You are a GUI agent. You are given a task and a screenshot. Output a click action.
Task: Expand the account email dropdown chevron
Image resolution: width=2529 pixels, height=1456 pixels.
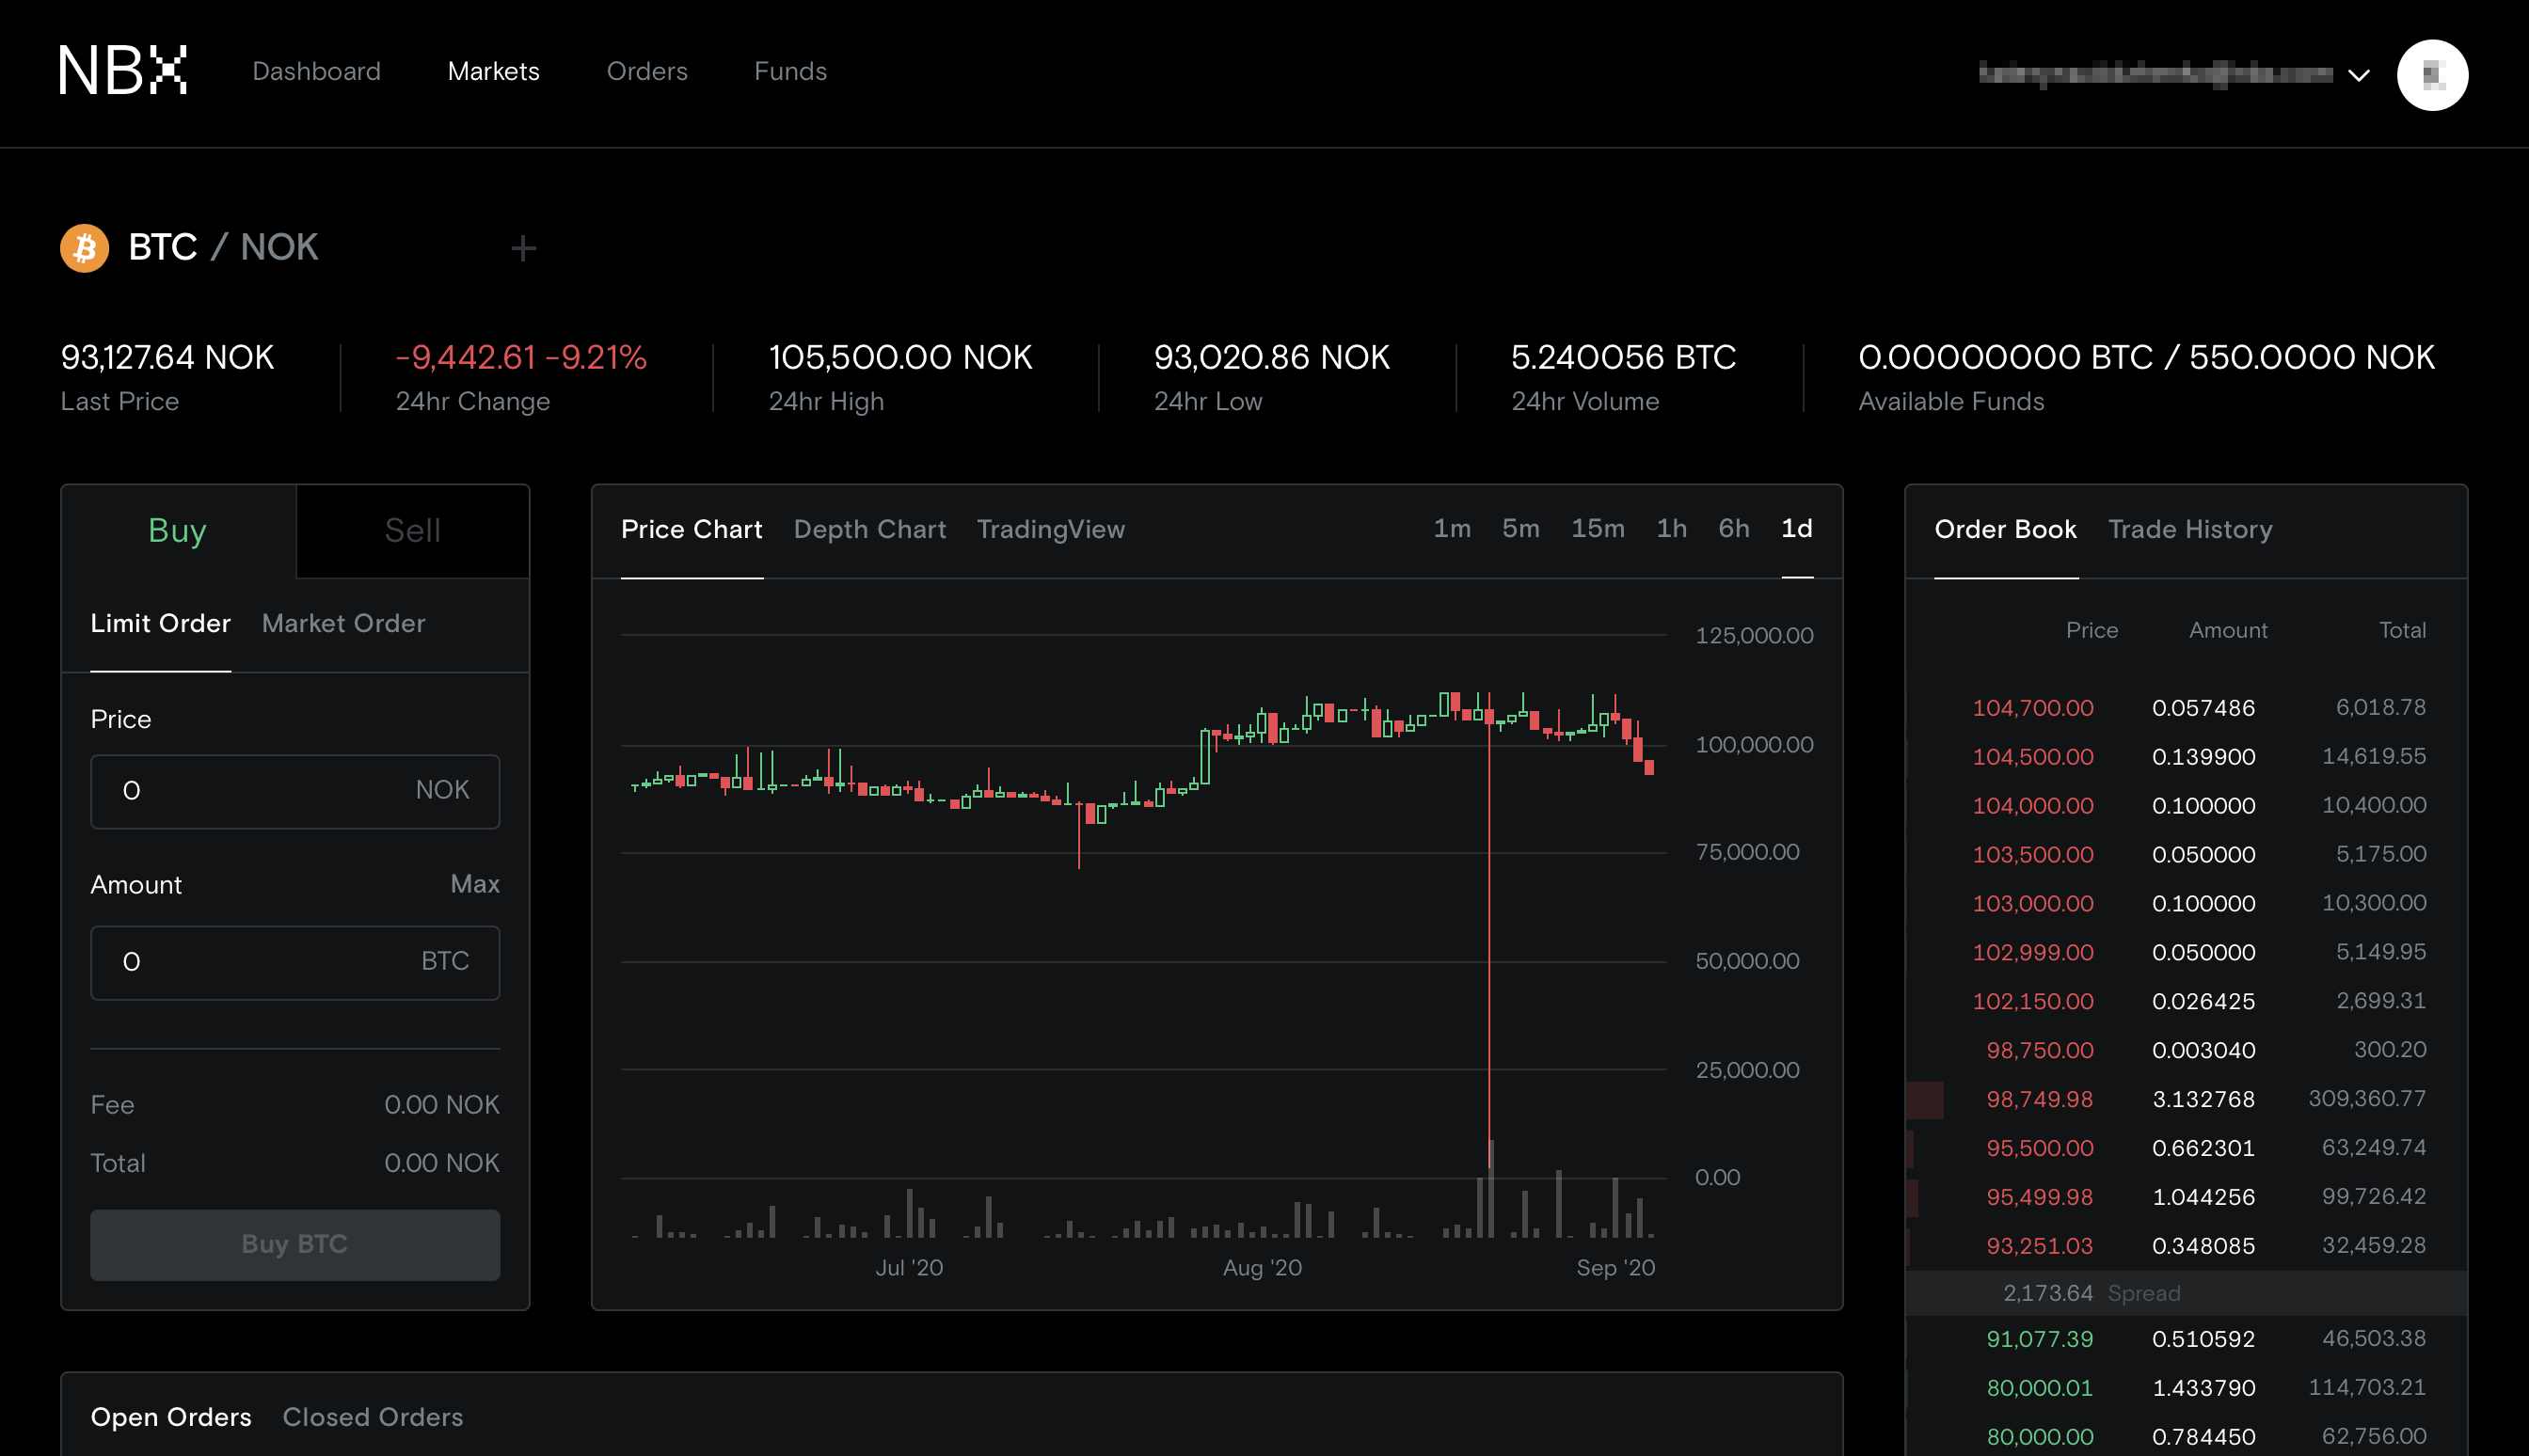[2359, 76]
